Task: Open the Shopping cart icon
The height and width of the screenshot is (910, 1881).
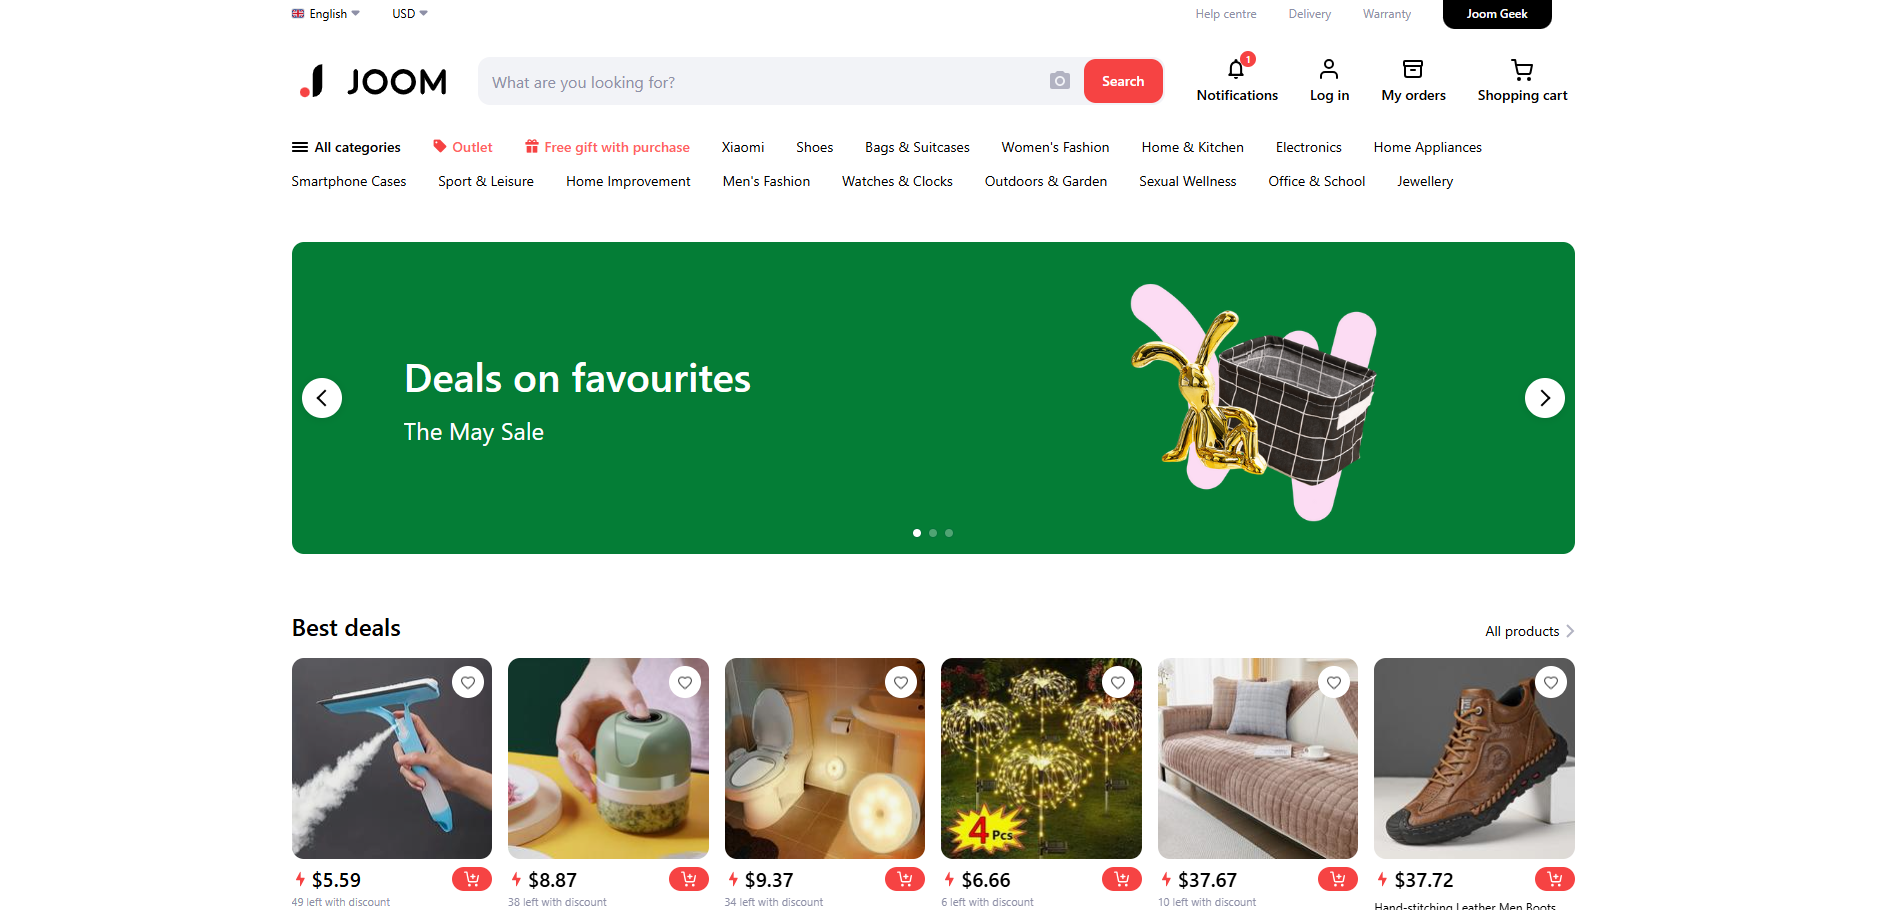Action: coord(1522,69)
